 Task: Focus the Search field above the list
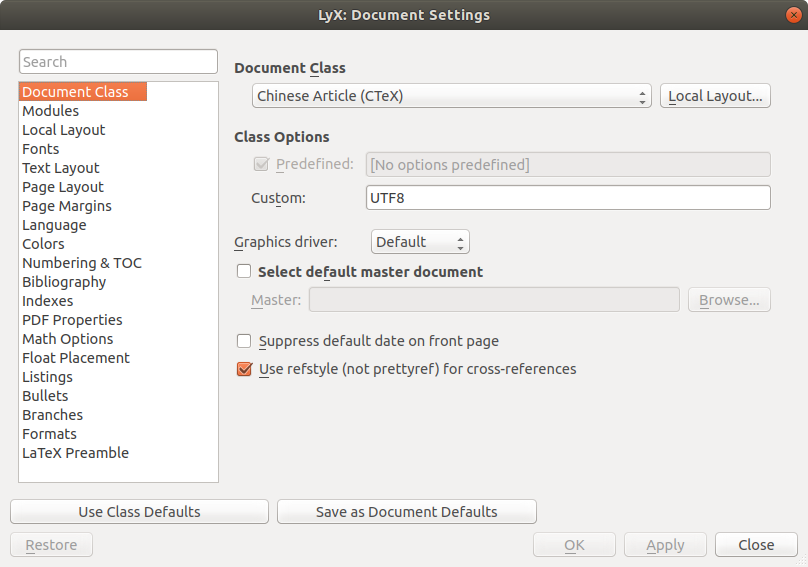tap(118, 62)
